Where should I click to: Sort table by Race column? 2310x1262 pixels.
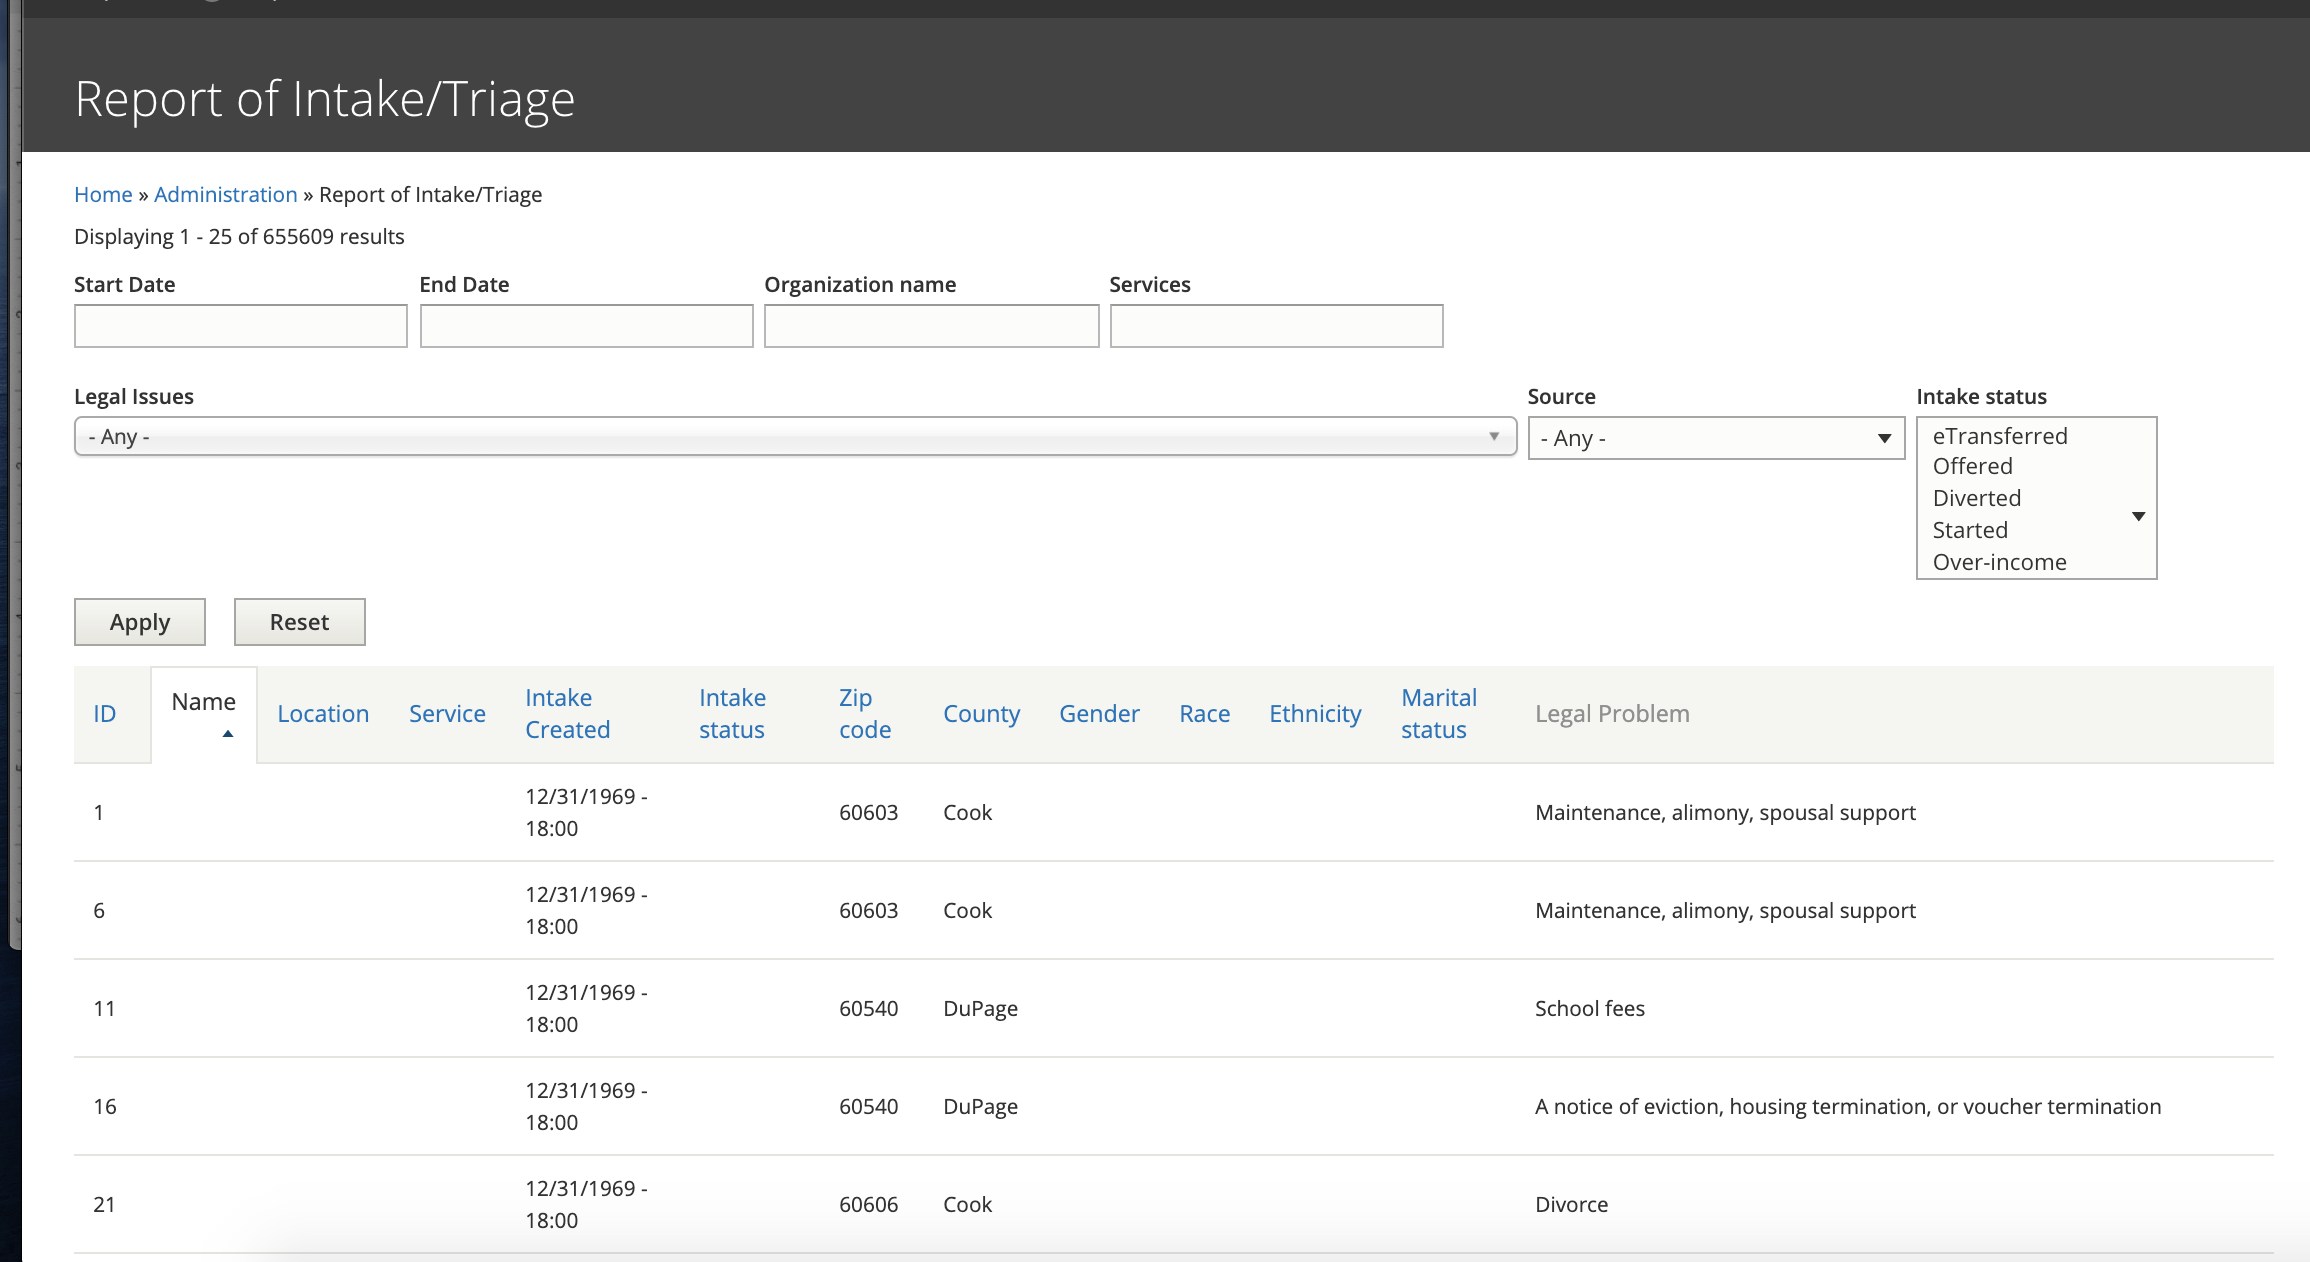[1205, 714]
